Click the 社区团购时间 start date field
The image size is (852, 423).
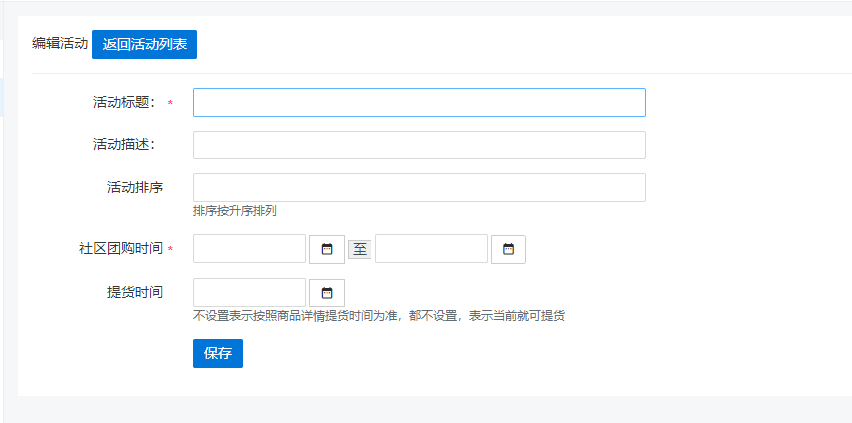coord(249,248)
